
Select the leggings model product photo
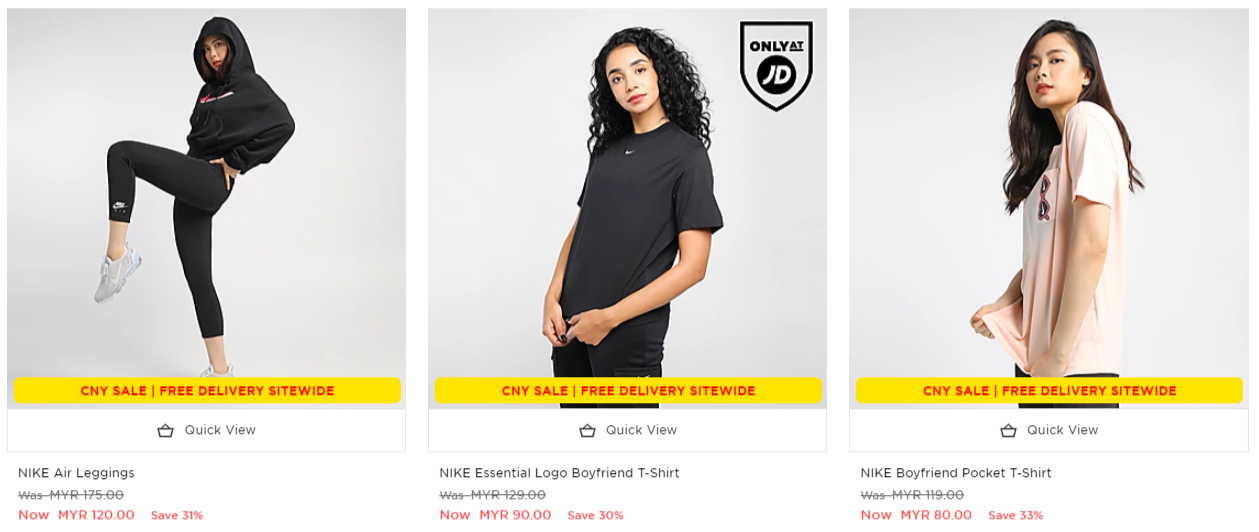click(206, 192)
